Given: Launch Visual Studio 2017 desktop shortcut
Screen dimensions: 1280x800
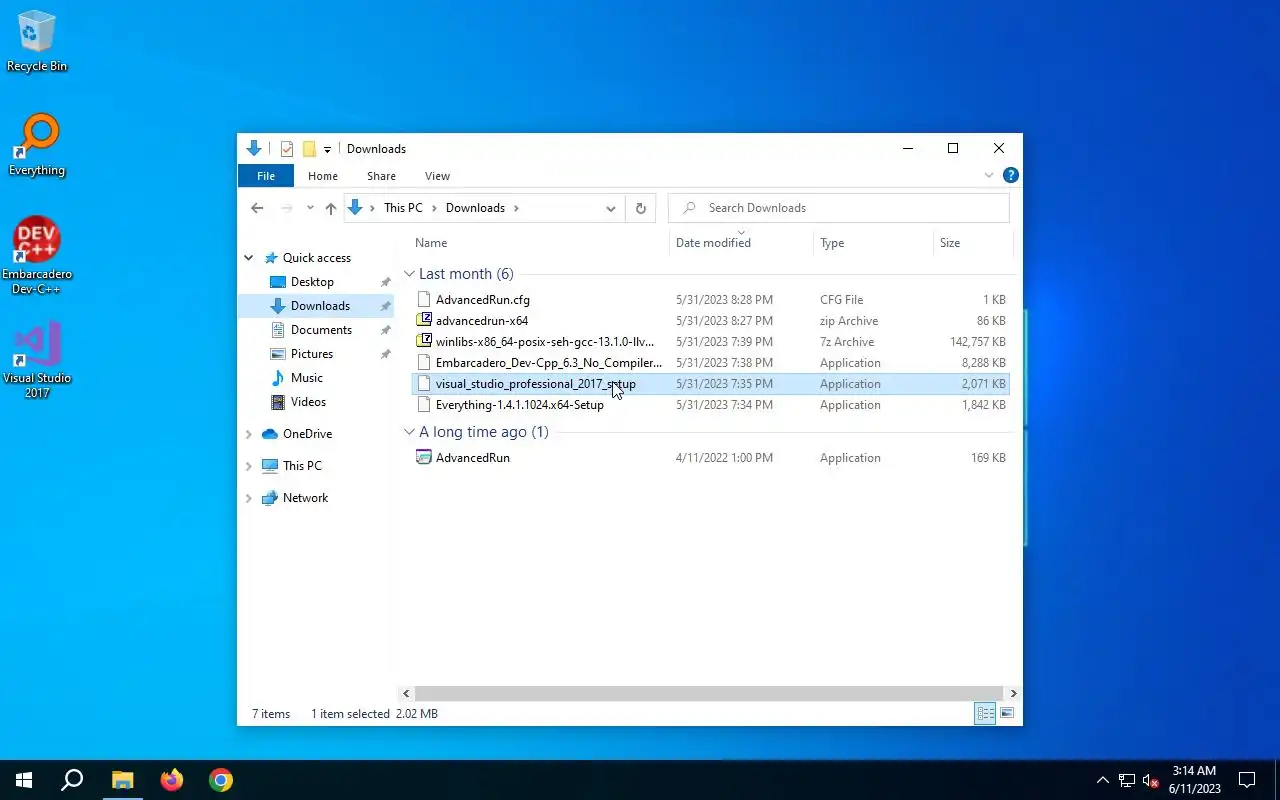Looking at the screenshot, I should click(x=37, y=360).
